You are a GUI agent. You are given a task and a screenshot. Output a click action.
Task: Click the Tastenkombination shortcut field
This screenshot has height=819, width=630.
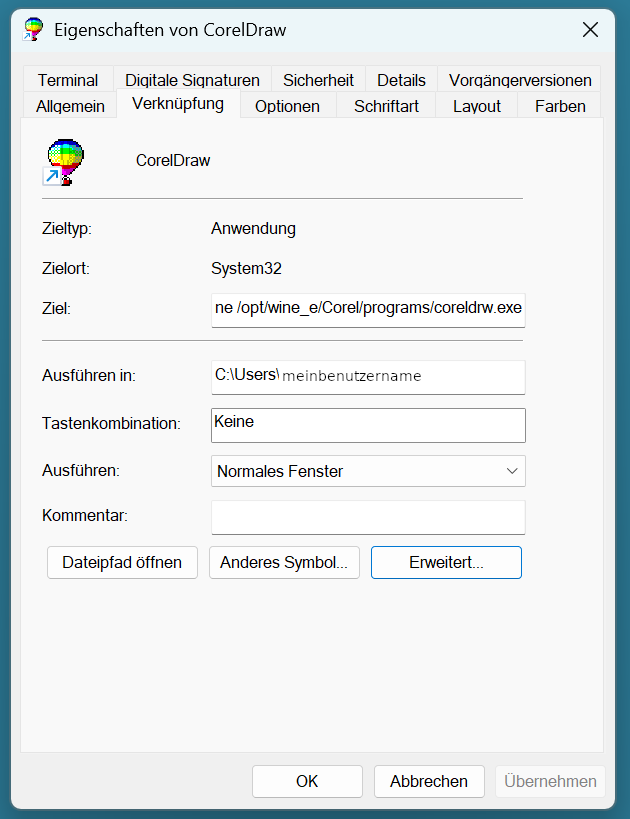(x=368, y=424)
